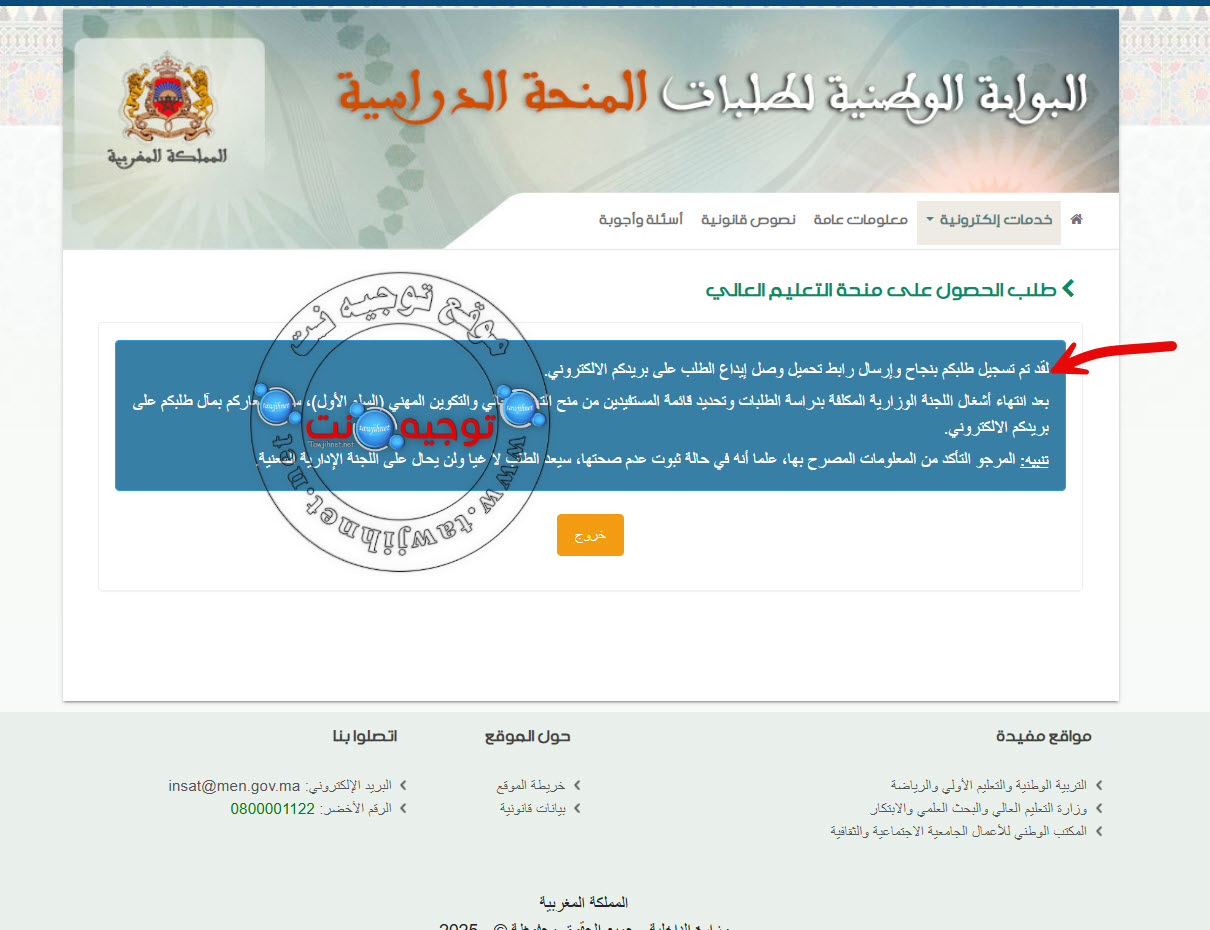Click the حول الموقع footer heading
Screen dimensions: 1210x930
528,736
